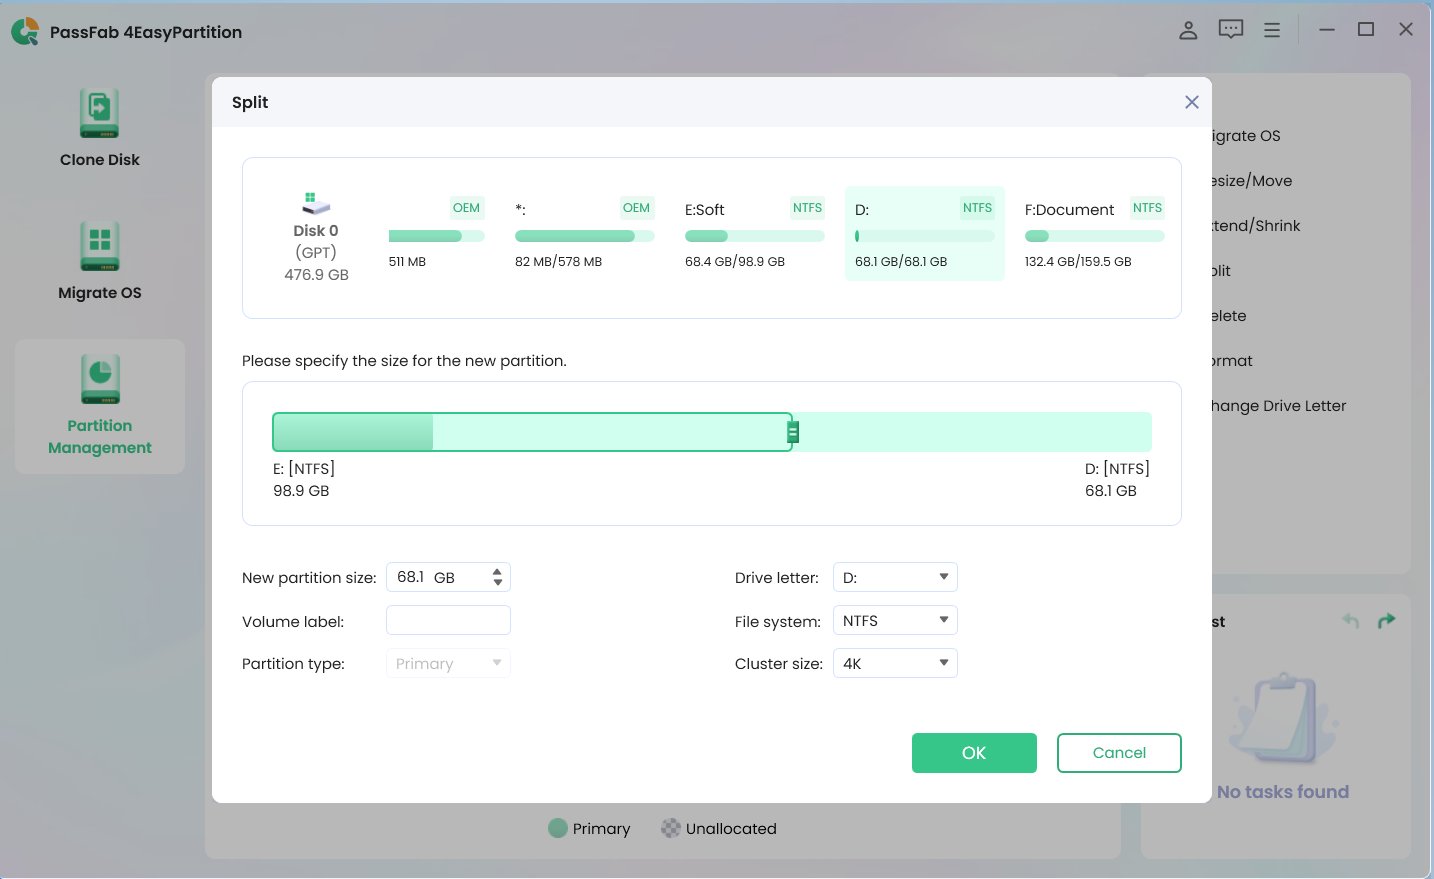Increase the new partition size stepper
The height and width of the screenshot is (879, 1434).
click(498, 572)
